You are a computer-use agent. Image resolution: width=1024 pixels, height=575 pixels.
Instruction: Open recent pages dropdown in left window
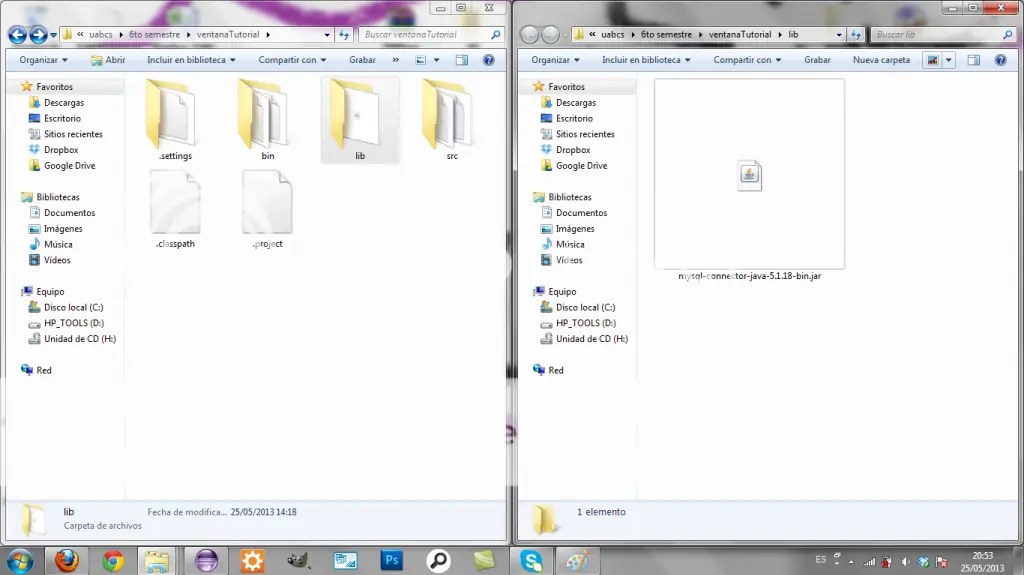(x=54, y=35)
